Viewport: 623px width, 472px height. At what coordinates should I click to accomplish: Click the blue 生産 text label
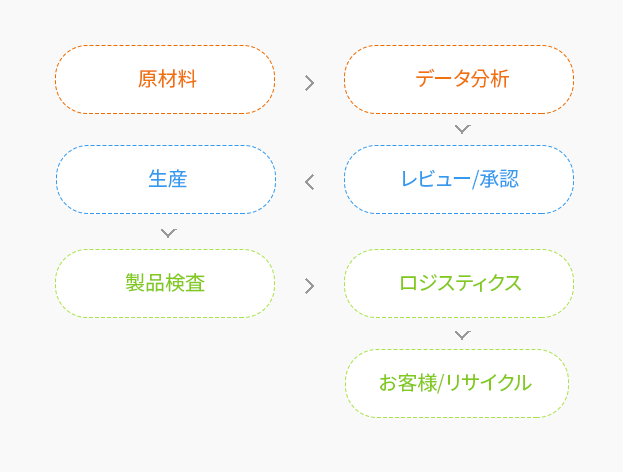168,179
